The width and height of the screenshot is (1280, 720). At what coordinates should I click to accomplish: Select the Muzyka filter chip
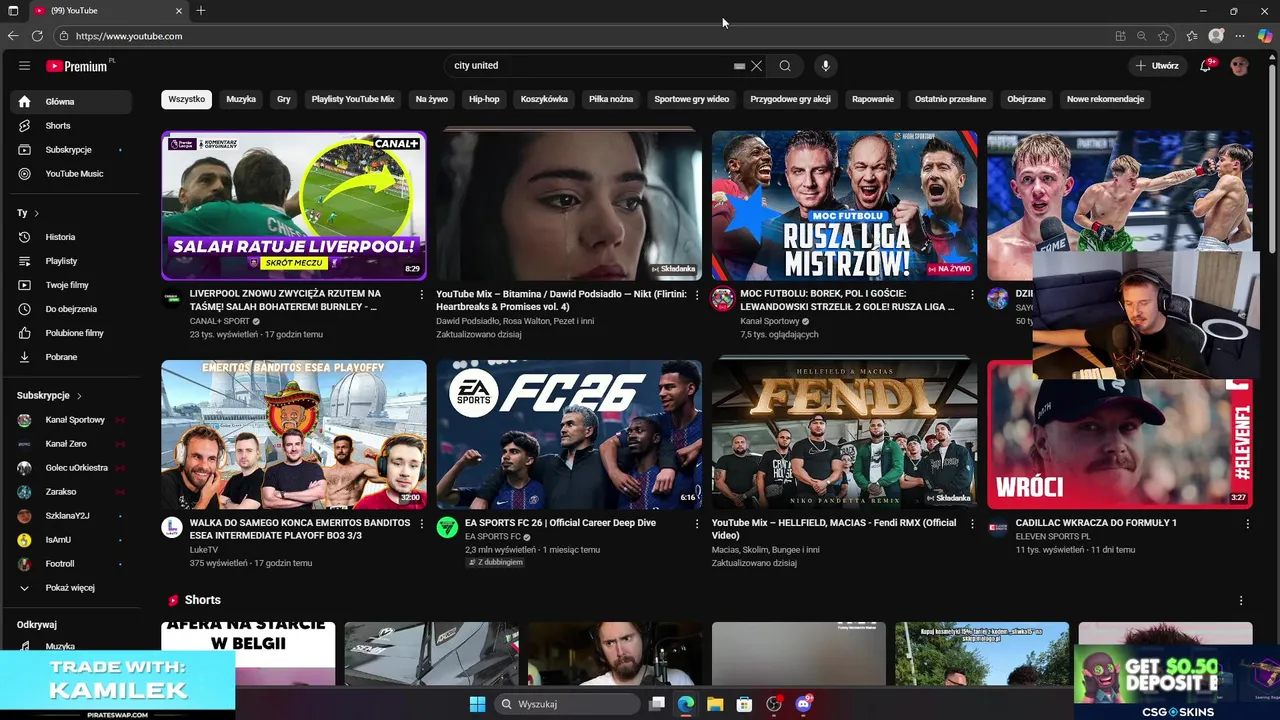[241, 99]
